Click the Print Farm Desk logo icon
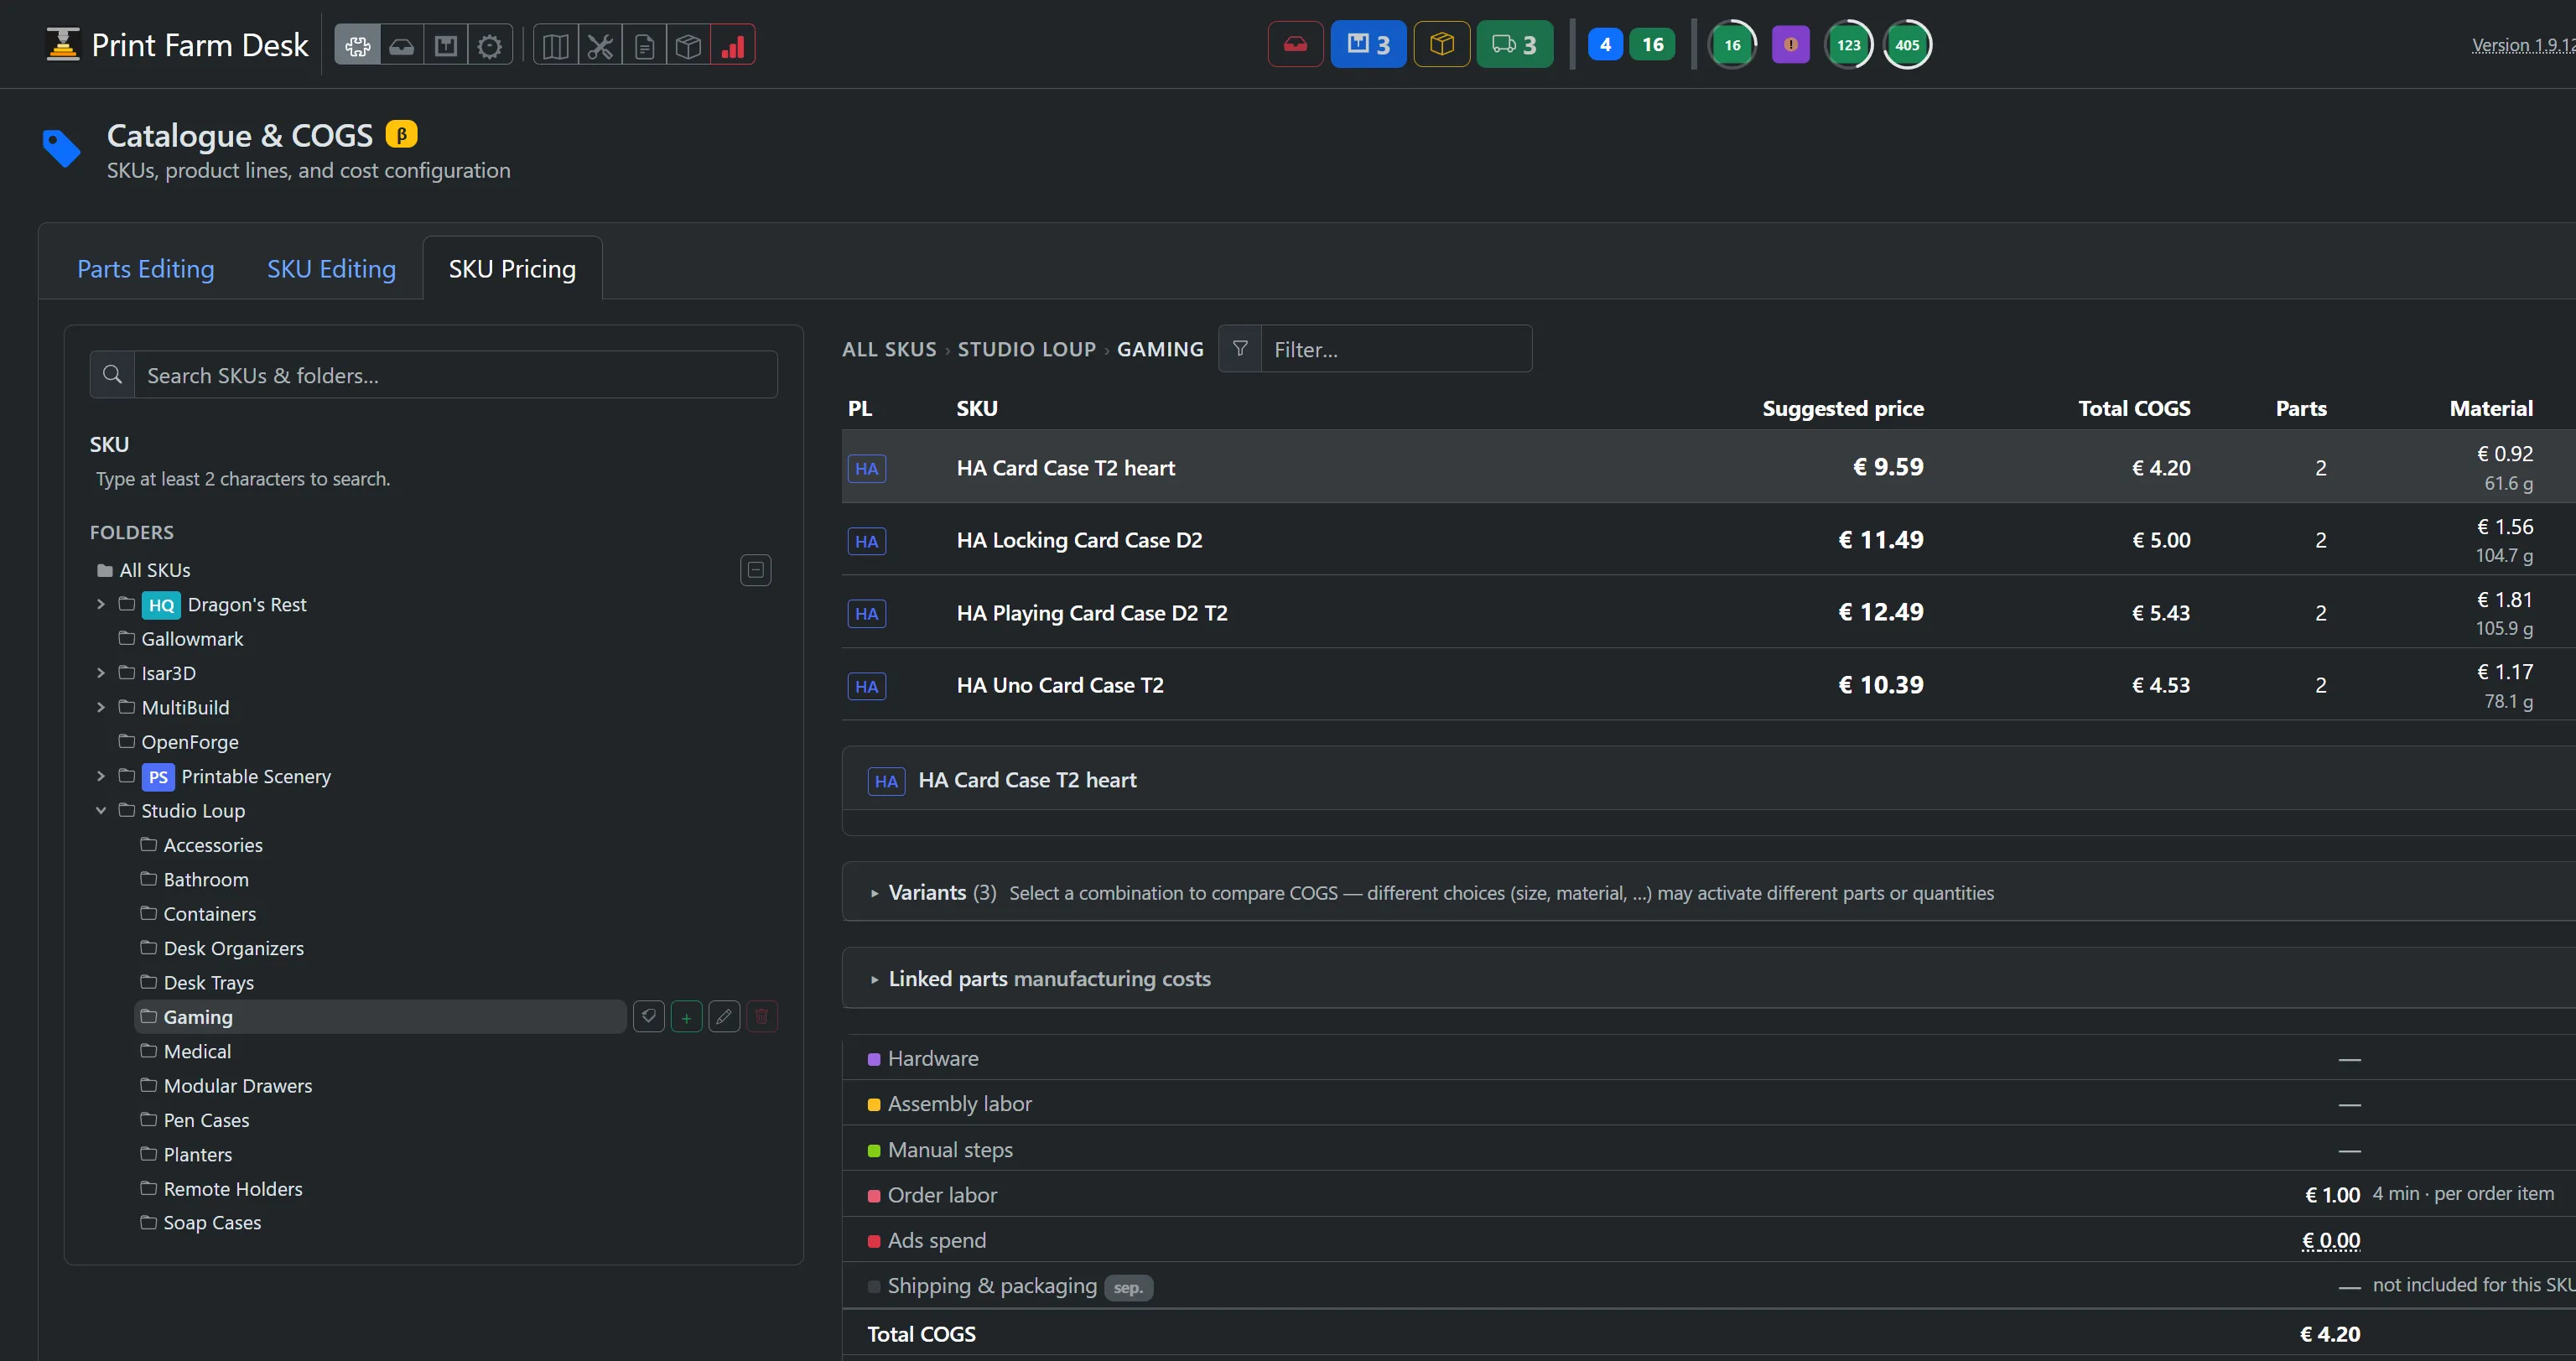This screenshot has height=1361, width=2576. [x=63, y=45]
